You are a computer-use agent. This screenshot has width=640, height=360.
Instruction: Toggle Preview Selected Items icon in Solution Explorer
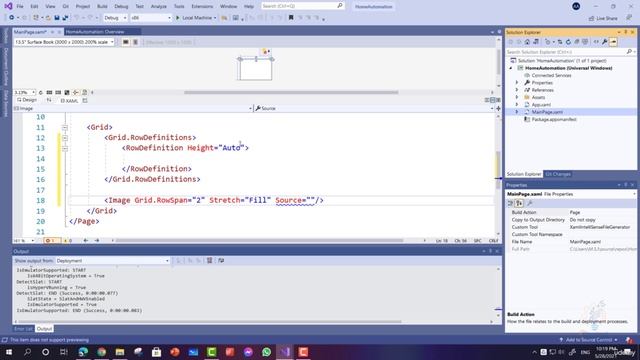pyautogui.click(x=613, y=42)
